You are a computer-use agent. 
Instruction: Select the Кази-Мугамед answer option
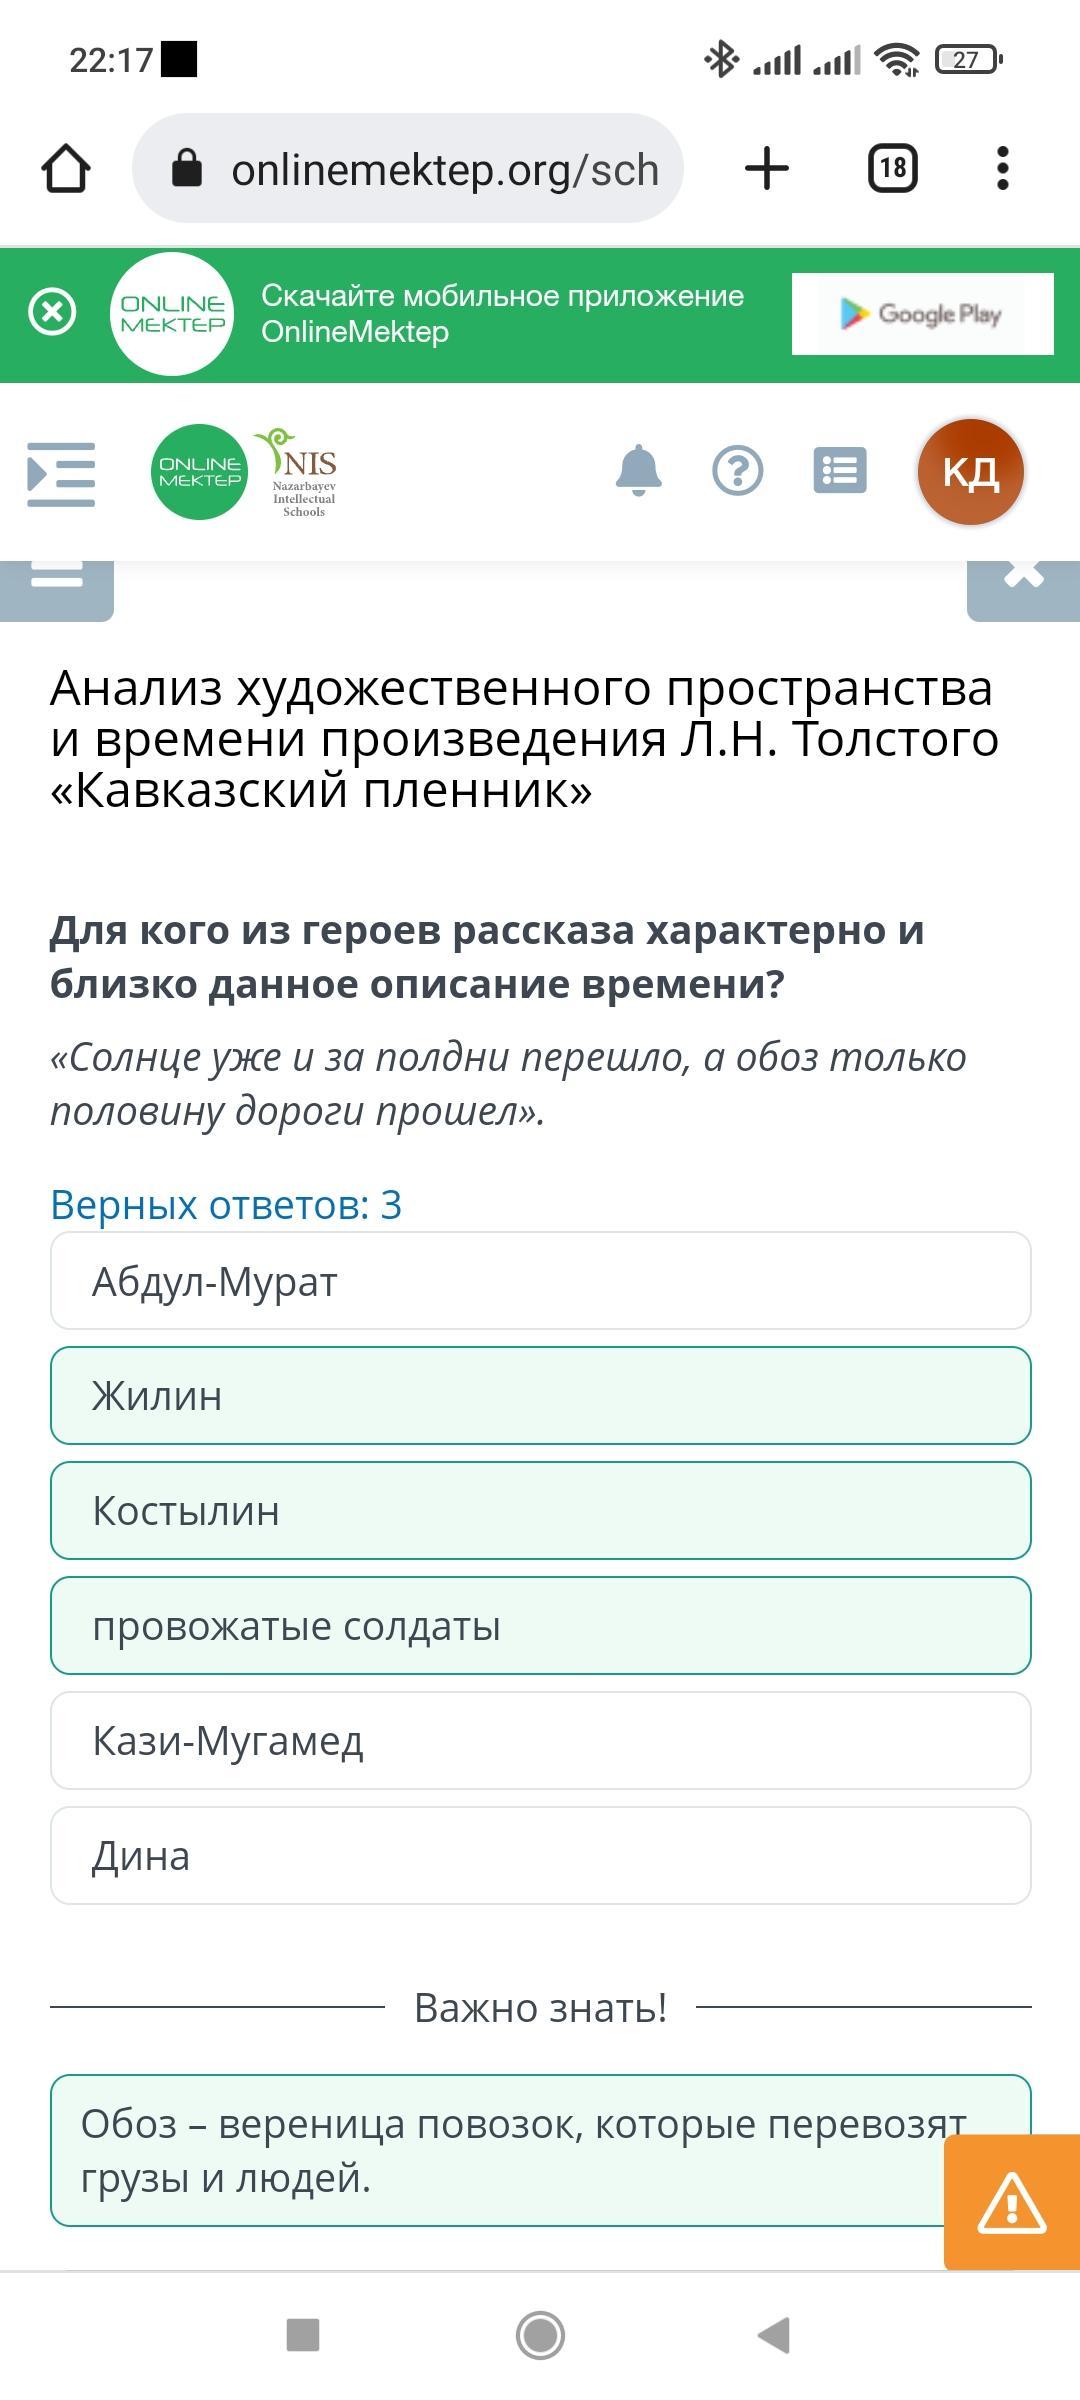tap(540, 1741)
